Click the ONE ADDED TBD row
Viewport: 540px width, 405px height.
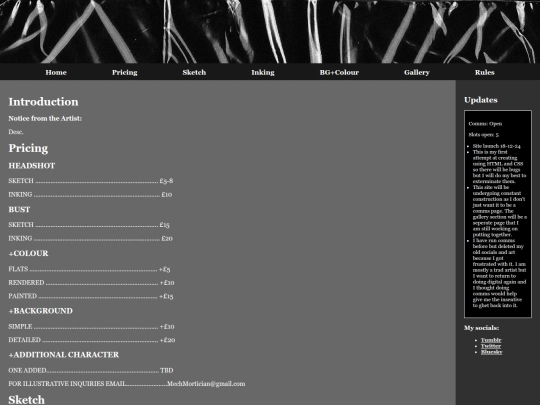click(x=91, y=371)
